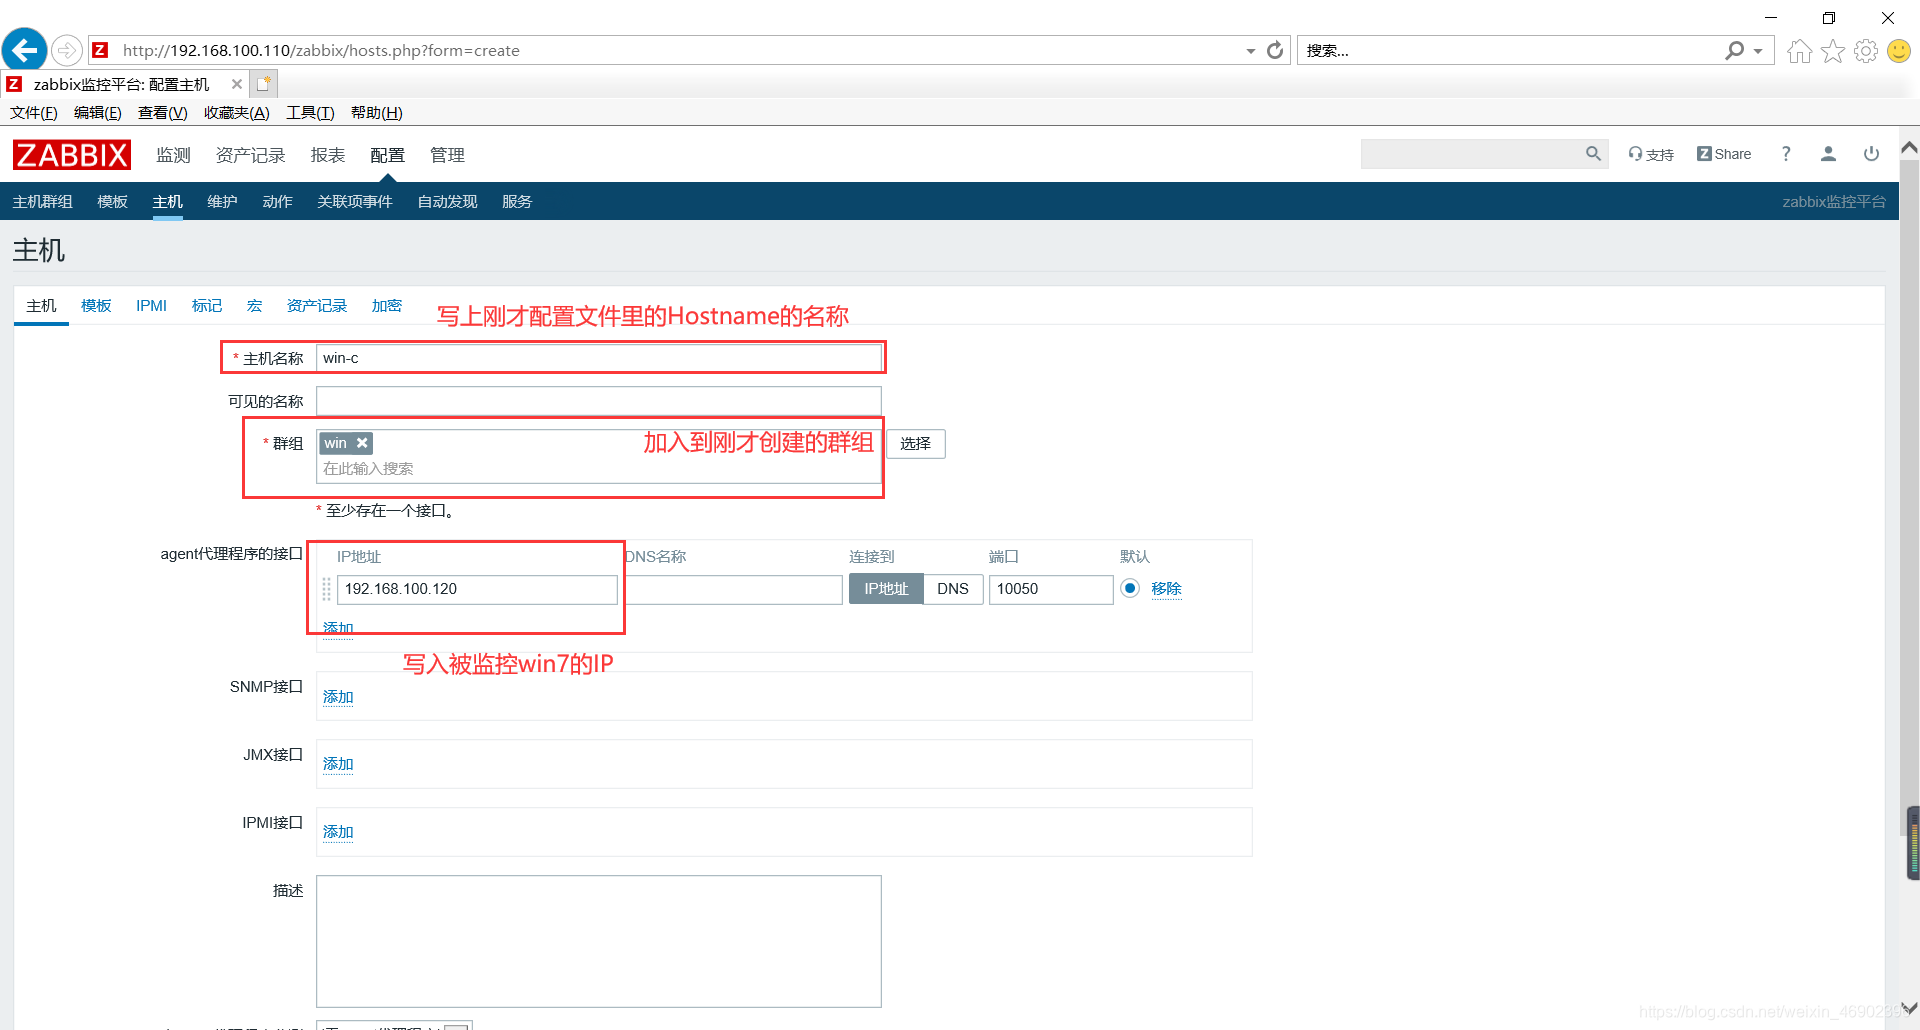Open 关联项事件 submenu

pos(355,202)
